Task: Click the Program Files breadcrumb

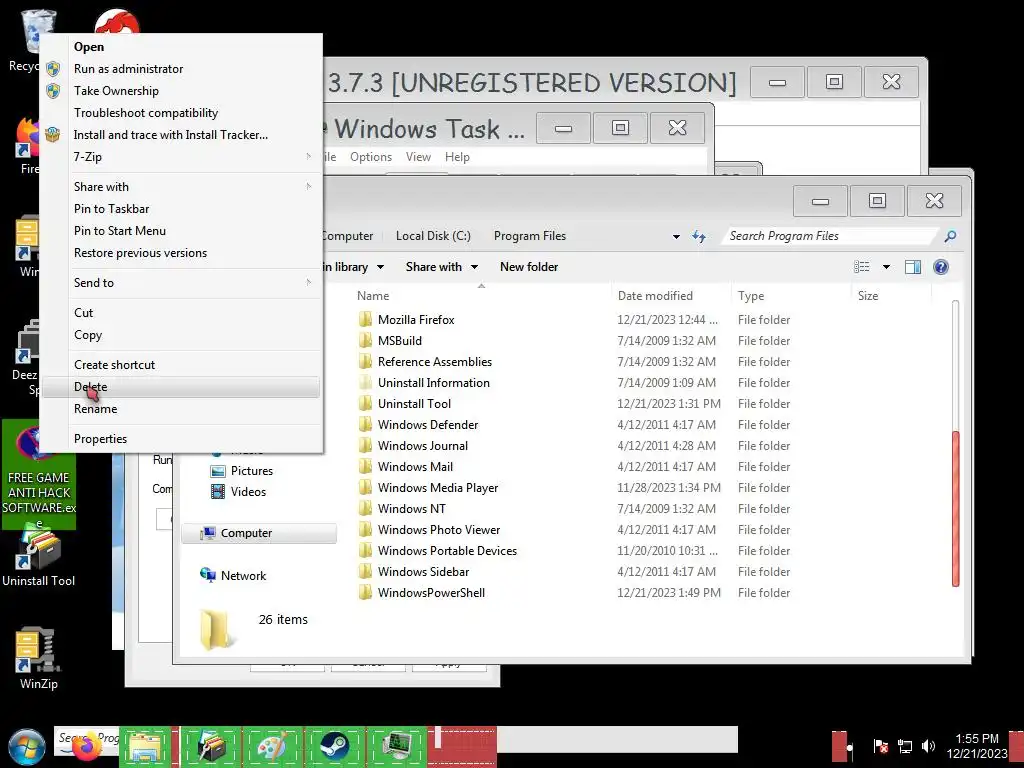Action: [x=530, y=236]
